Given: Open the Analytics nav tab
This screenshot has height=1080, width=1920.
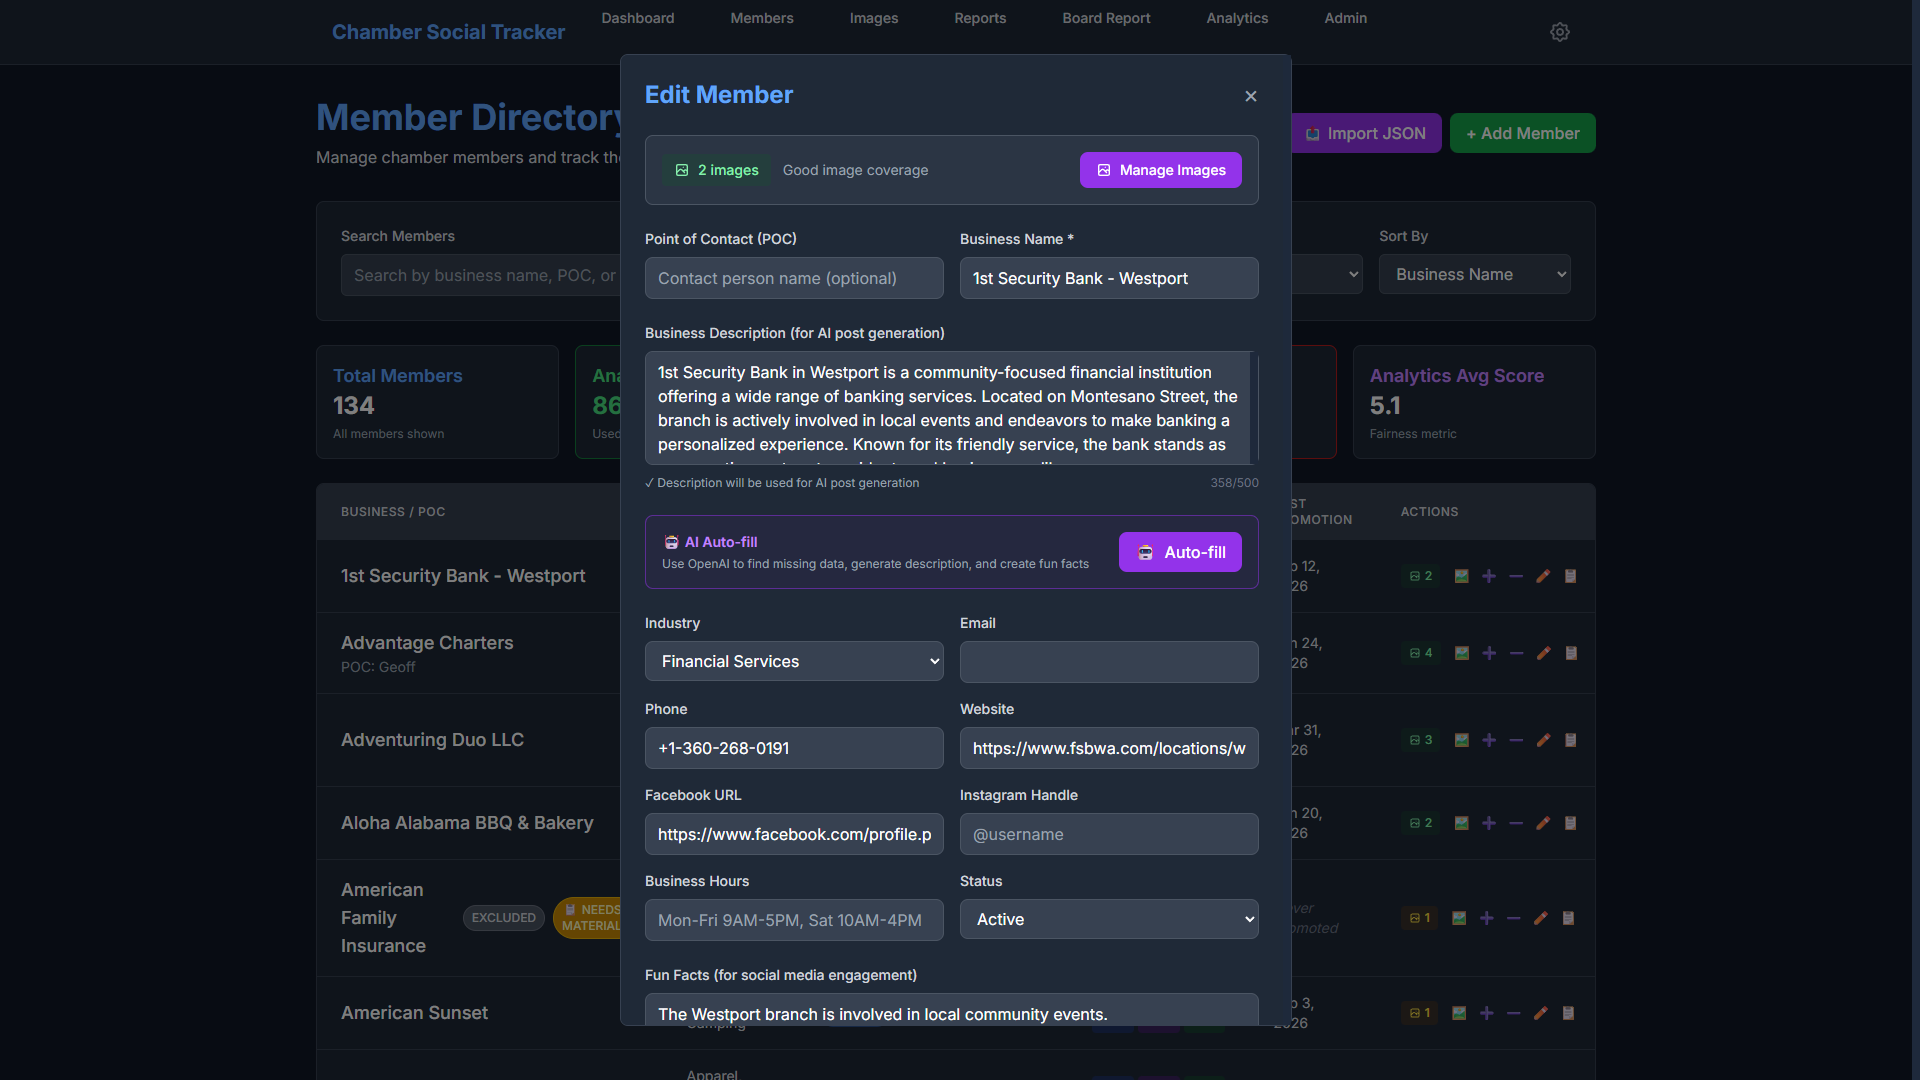Looking at the screenshot, I should [x=1237, y=18].
